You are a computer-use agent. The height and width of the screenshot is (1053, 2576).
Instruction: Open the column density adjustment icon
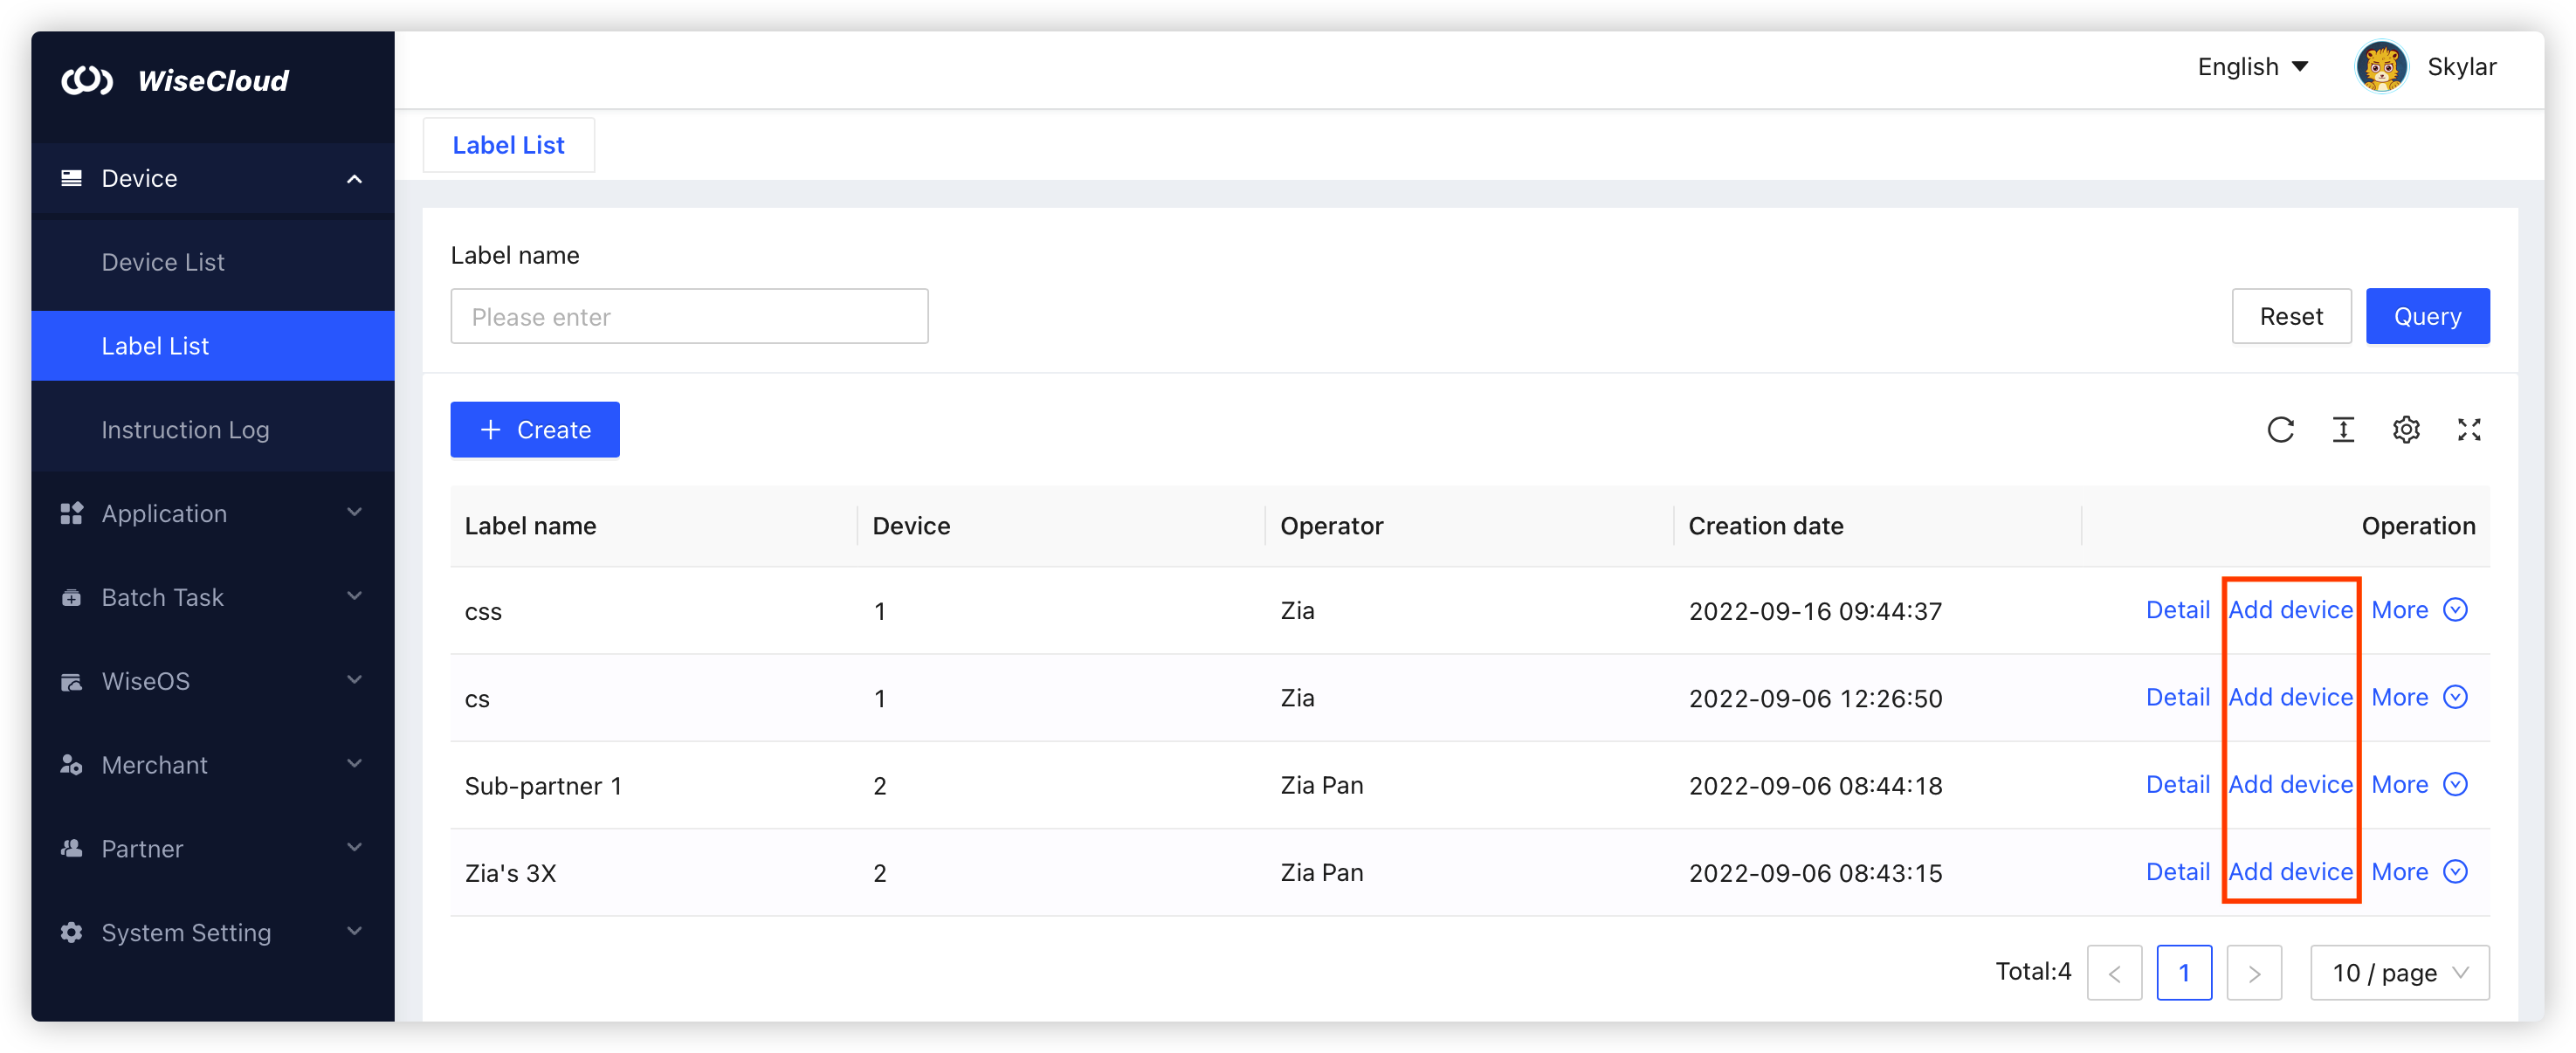point(2344,429)
